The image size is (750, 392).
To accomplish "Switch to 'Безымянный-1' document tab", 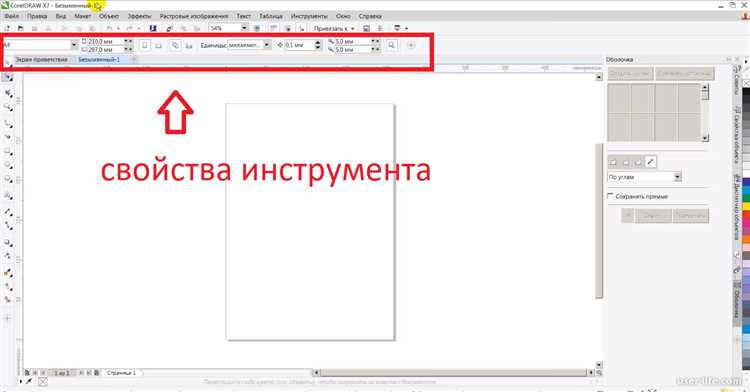I will coord(99,60).
